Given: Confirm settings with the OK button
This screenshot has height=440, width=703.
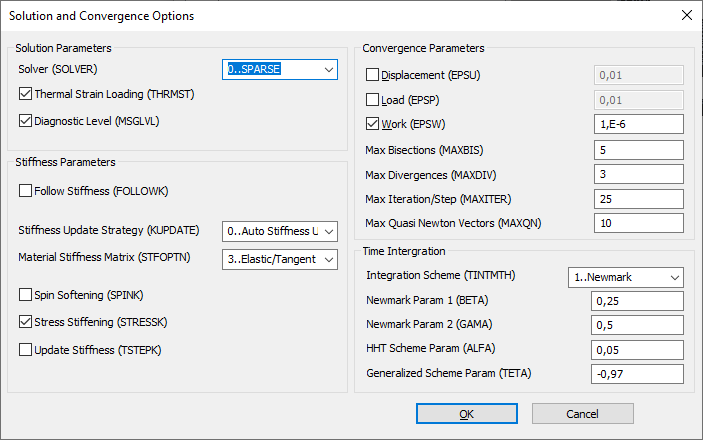Looking at the screenshot, I should tap(467, 414).
